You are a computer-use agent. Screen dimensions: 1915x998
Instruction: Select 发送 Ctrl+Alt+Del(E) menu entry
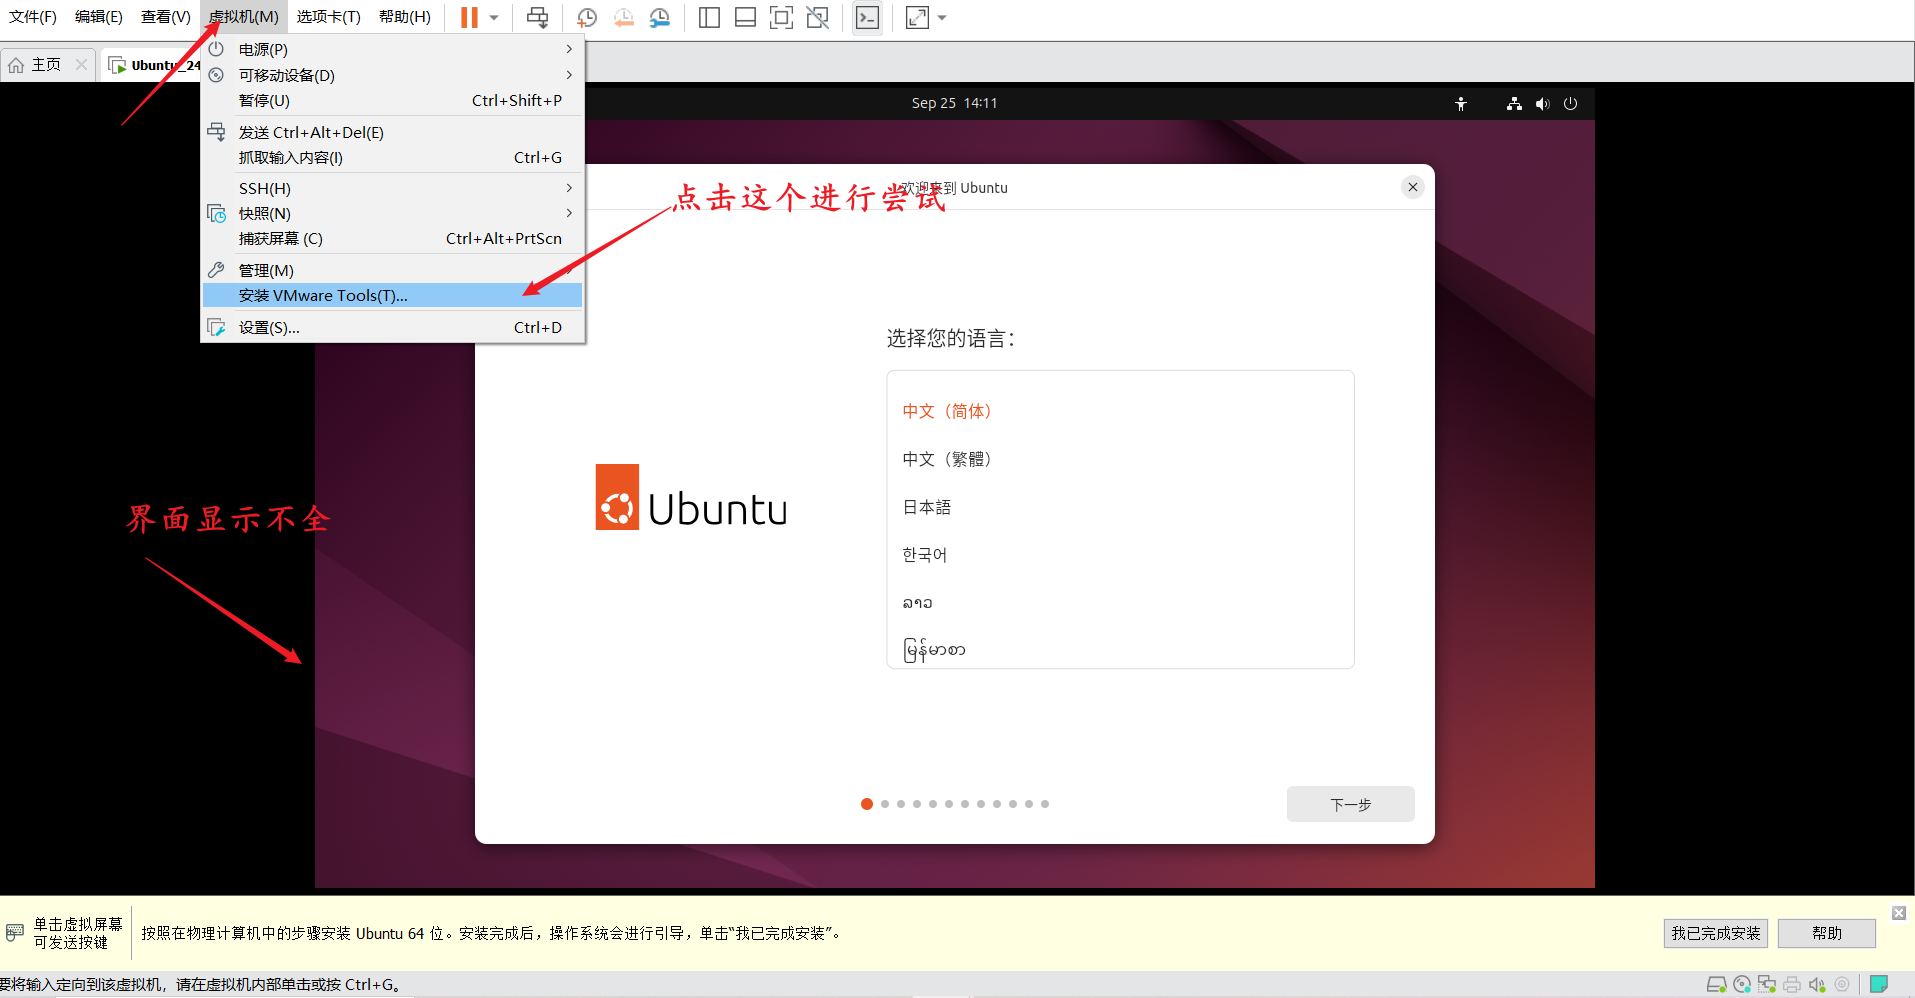click(392, 132)
